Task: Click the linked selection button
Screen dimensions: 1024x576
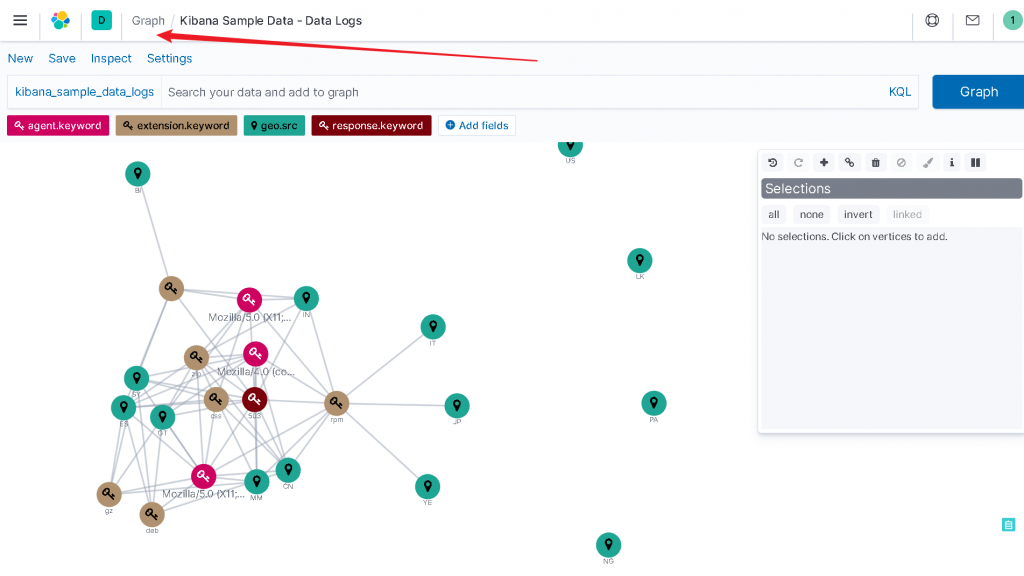Action: point(907,214)
